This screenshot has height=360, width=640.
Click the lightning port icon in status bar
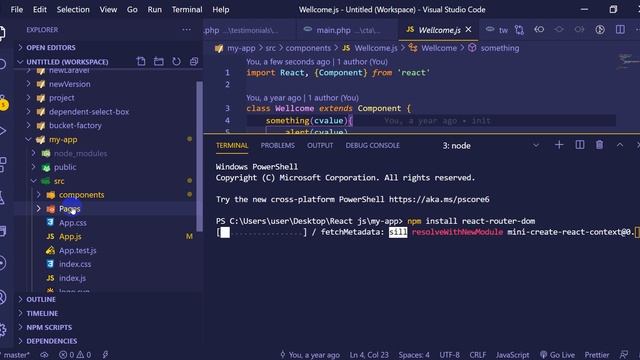105,355
